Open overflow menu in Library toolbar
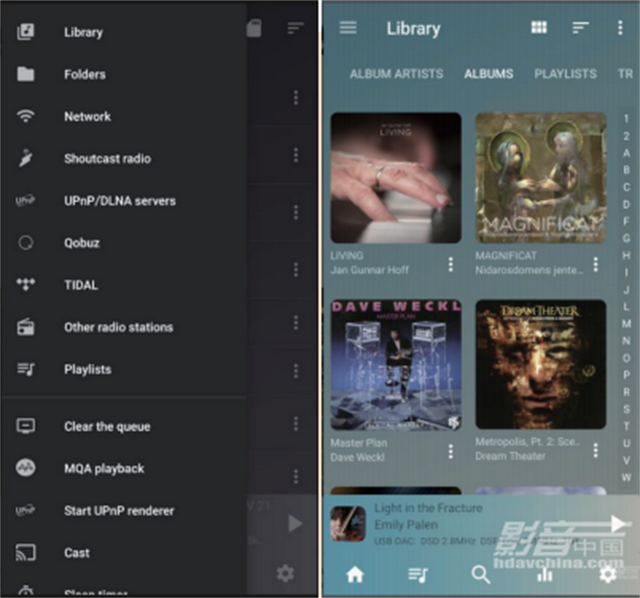The width and height of the screenshot is (640, 598). point(620,28)
